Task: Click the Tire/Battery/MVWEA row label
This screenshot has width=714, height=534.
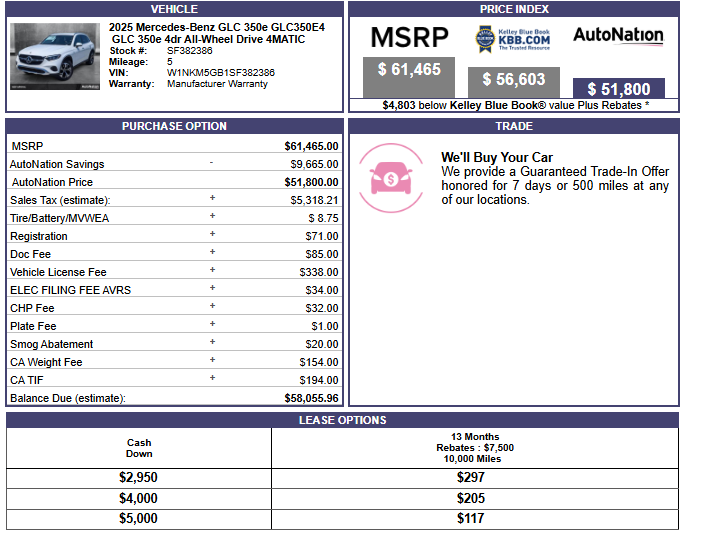Action: coord(60,219)
